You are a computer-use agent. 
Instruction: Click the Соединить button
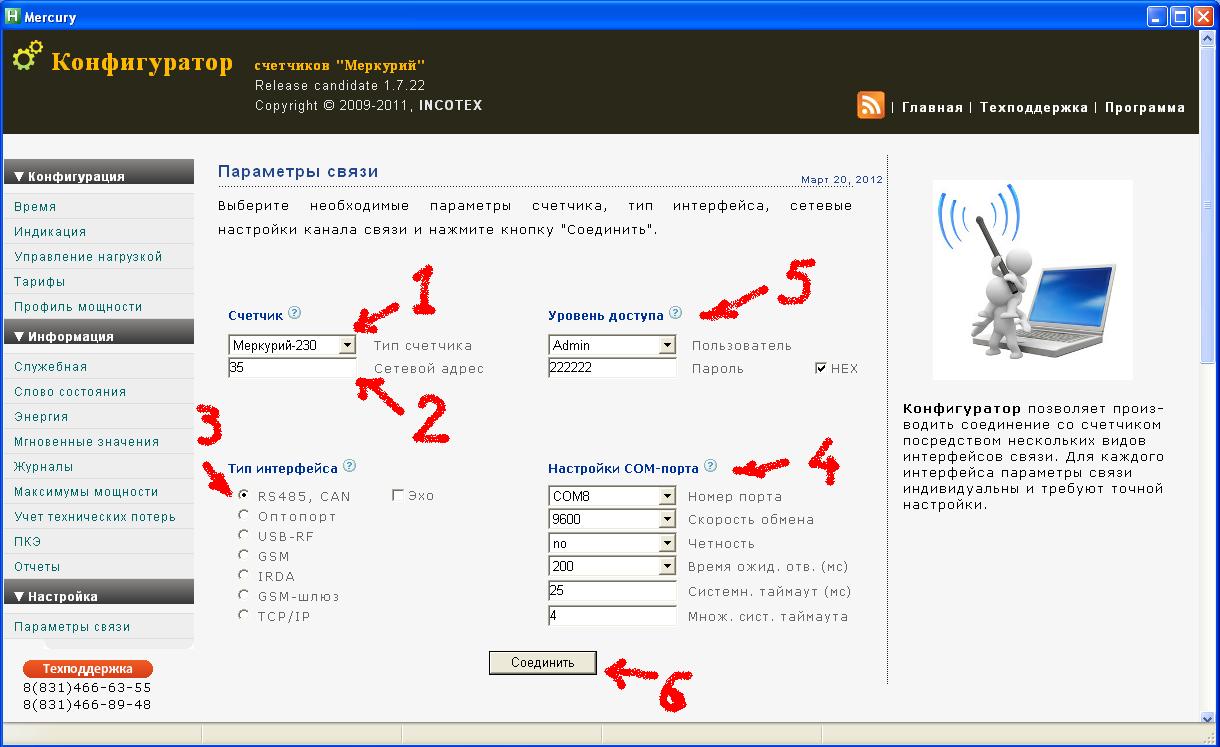tap(543, 662)
